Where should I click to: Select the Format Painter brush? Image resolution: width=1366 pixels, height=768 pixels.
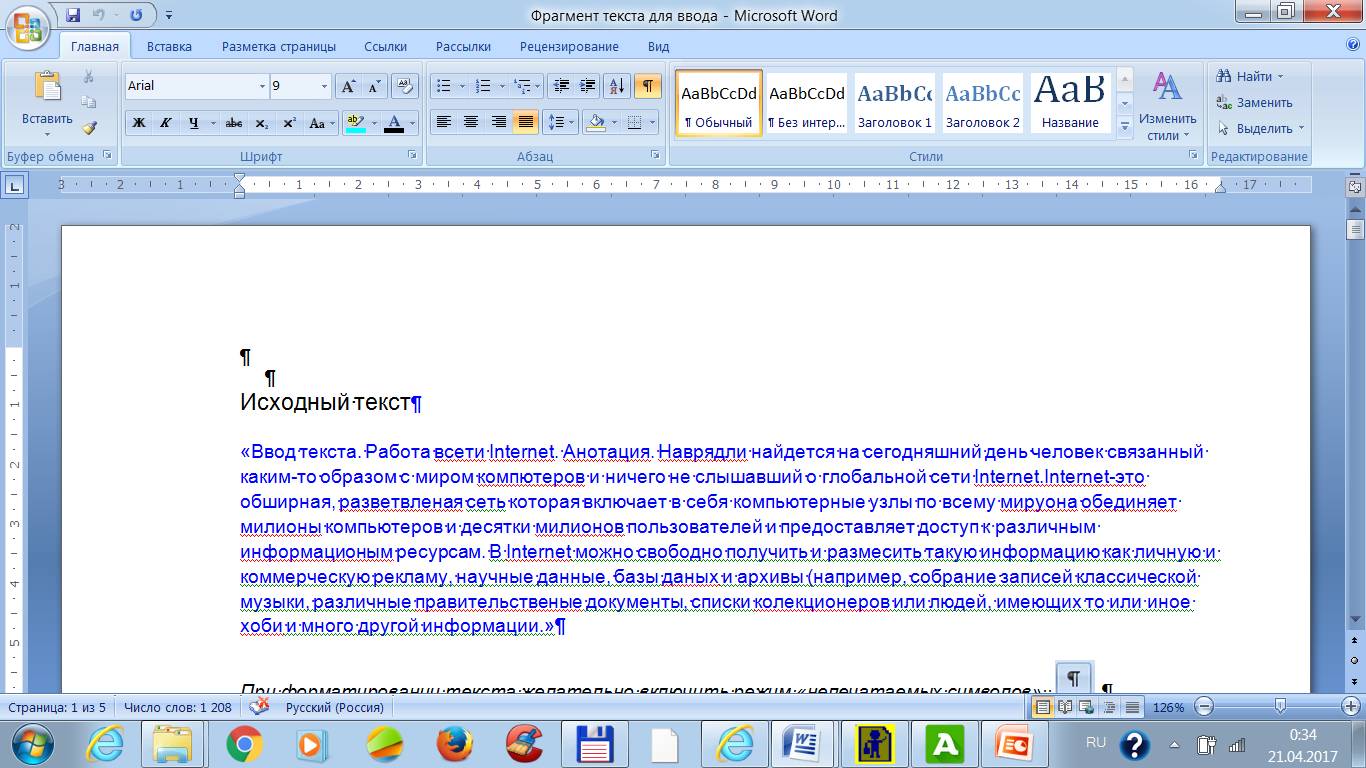pyautogui.click(x=89, y=127)
